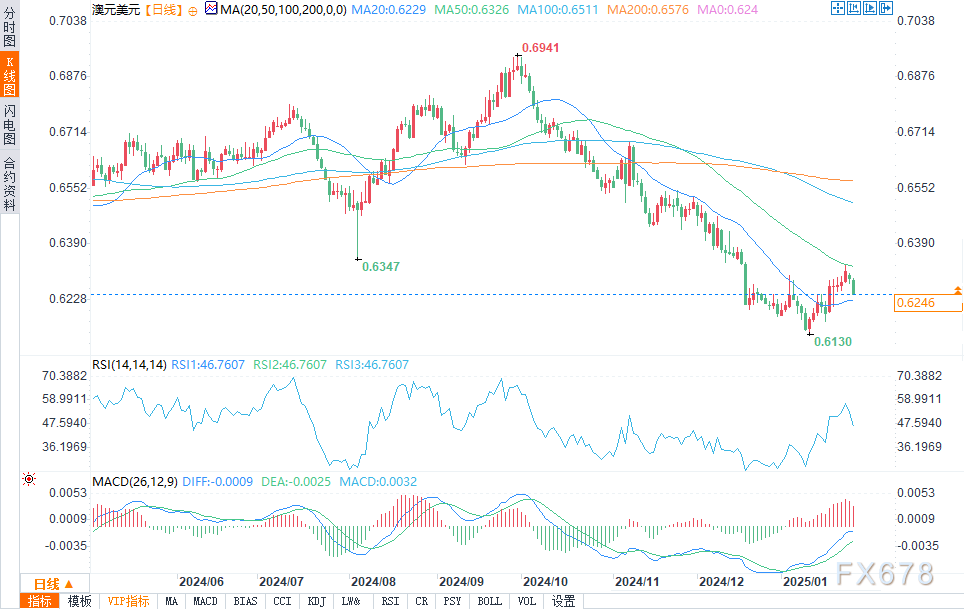Click the orange circle icon beside 日线 label
964x609 pixels.
[x=192, y=11]
